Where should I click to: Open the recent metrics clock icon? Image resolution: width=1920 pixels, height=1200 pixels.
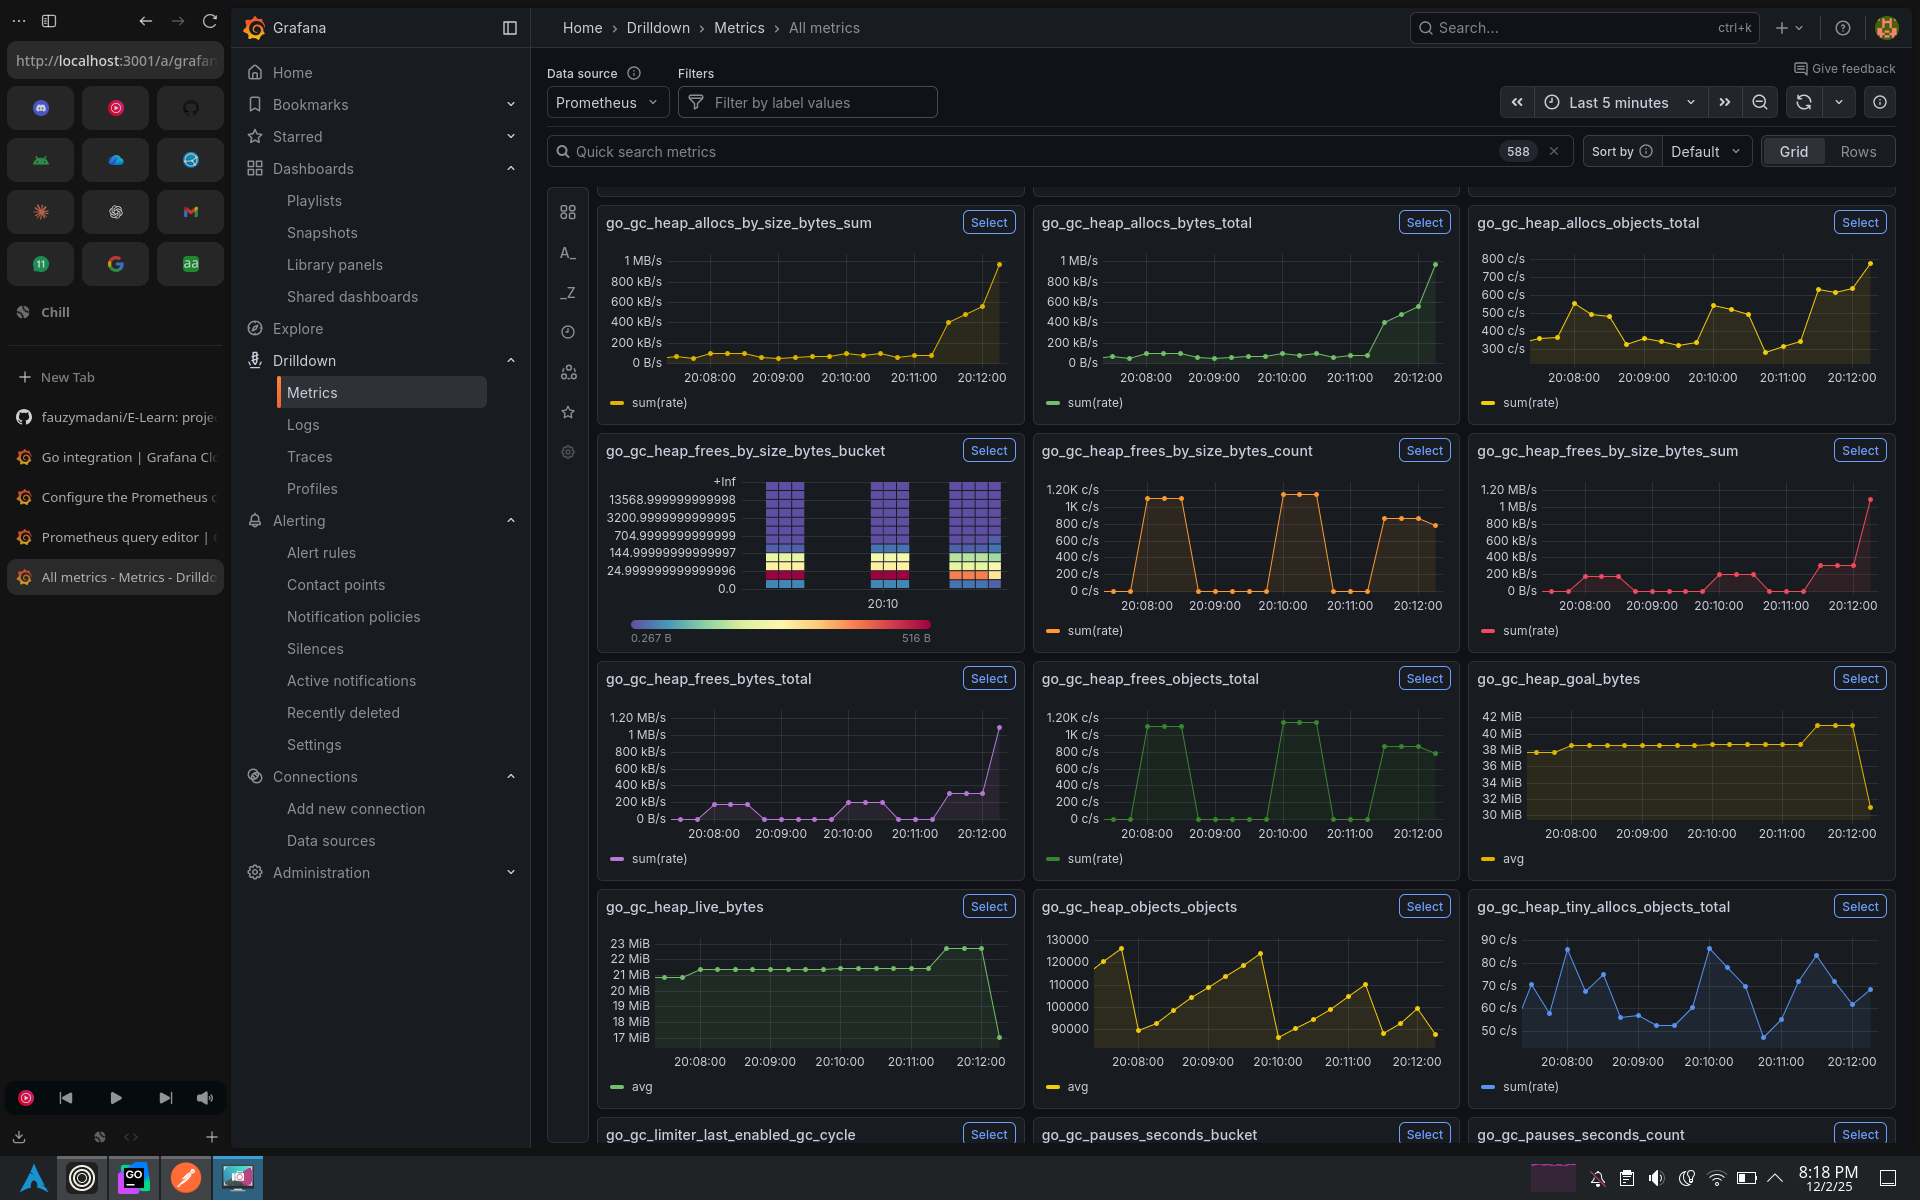(x=568, y=332)
